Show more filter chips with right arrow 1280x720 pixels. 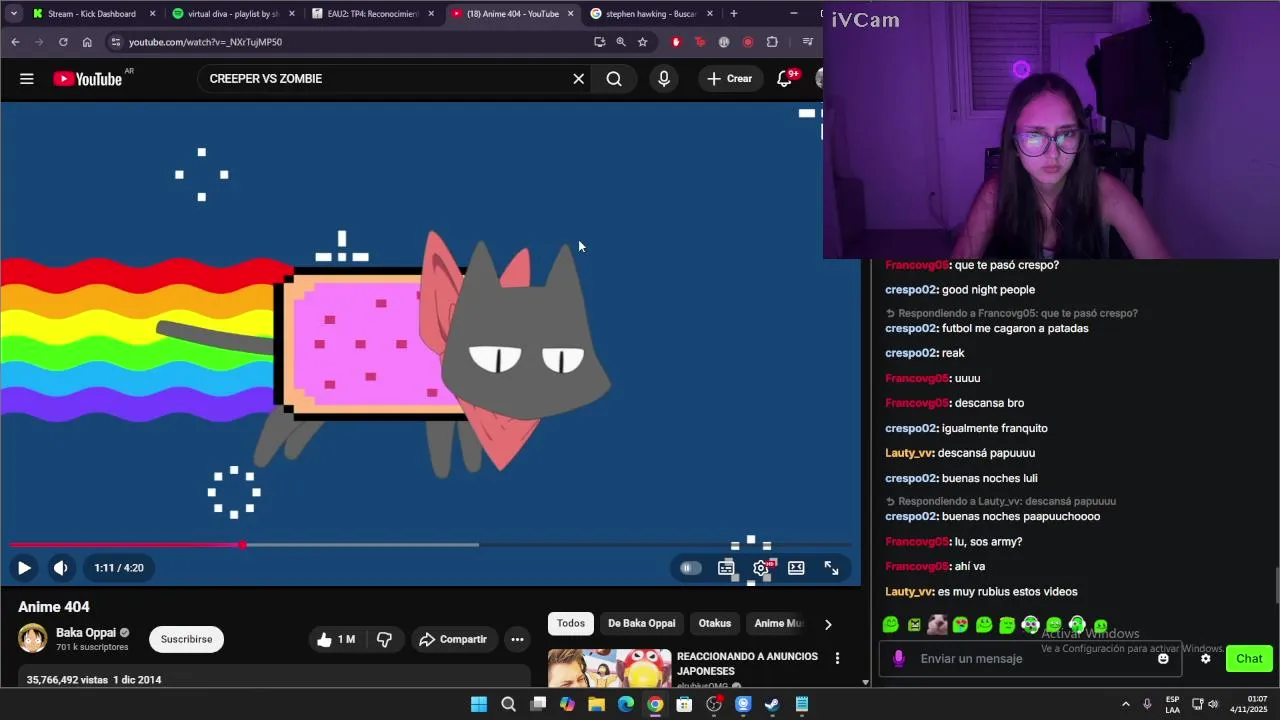828,624
